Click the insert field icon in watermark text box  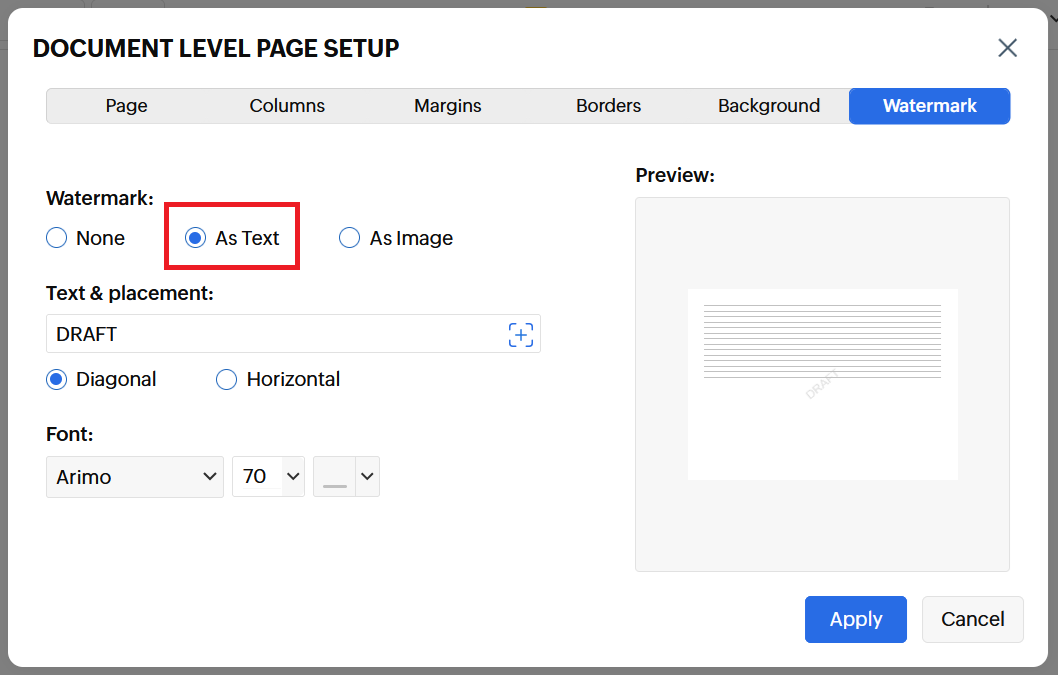click(520, 335)
